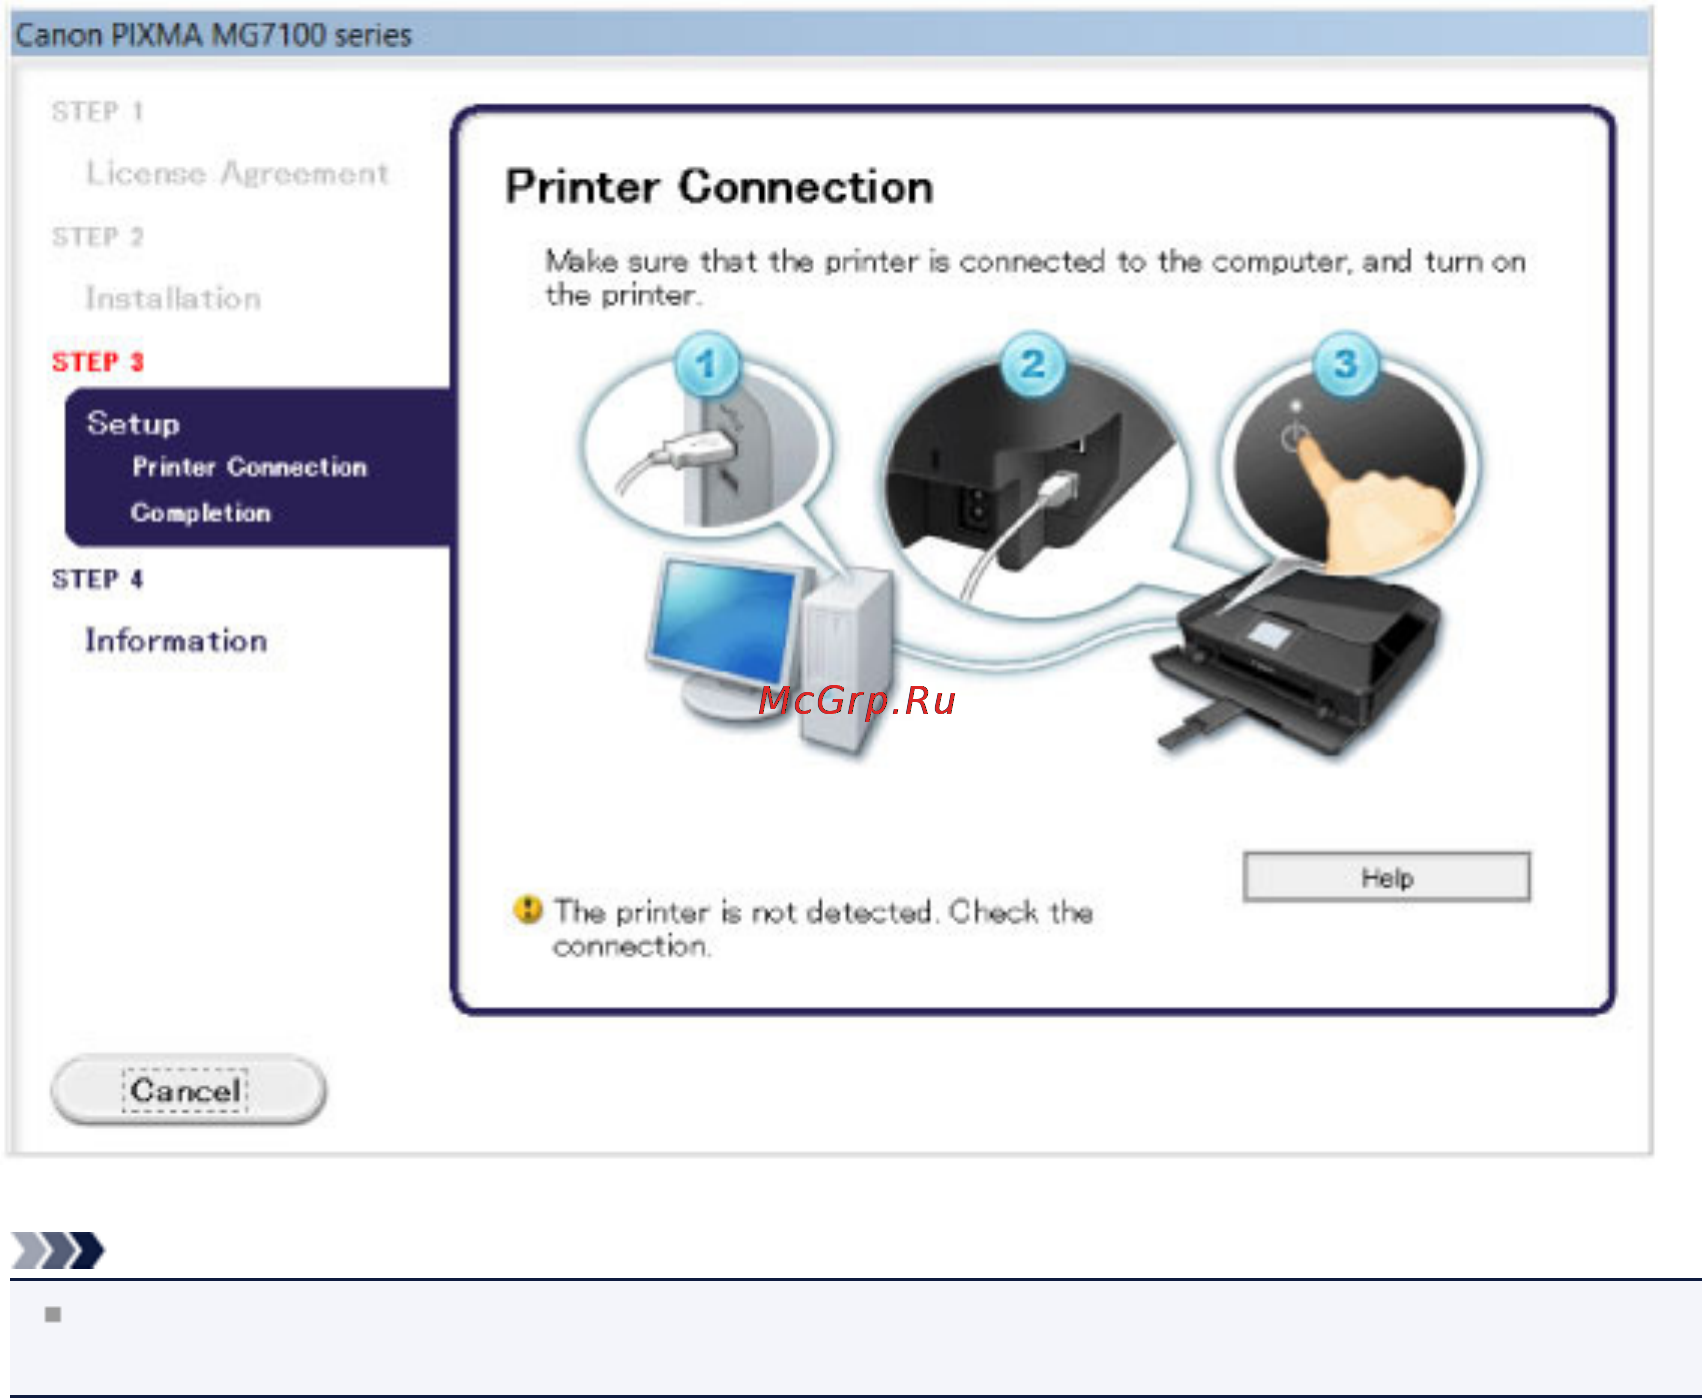The image size is (1702, 1398).
Task: Click the 'STEP 3' red label
Action: 98,362
